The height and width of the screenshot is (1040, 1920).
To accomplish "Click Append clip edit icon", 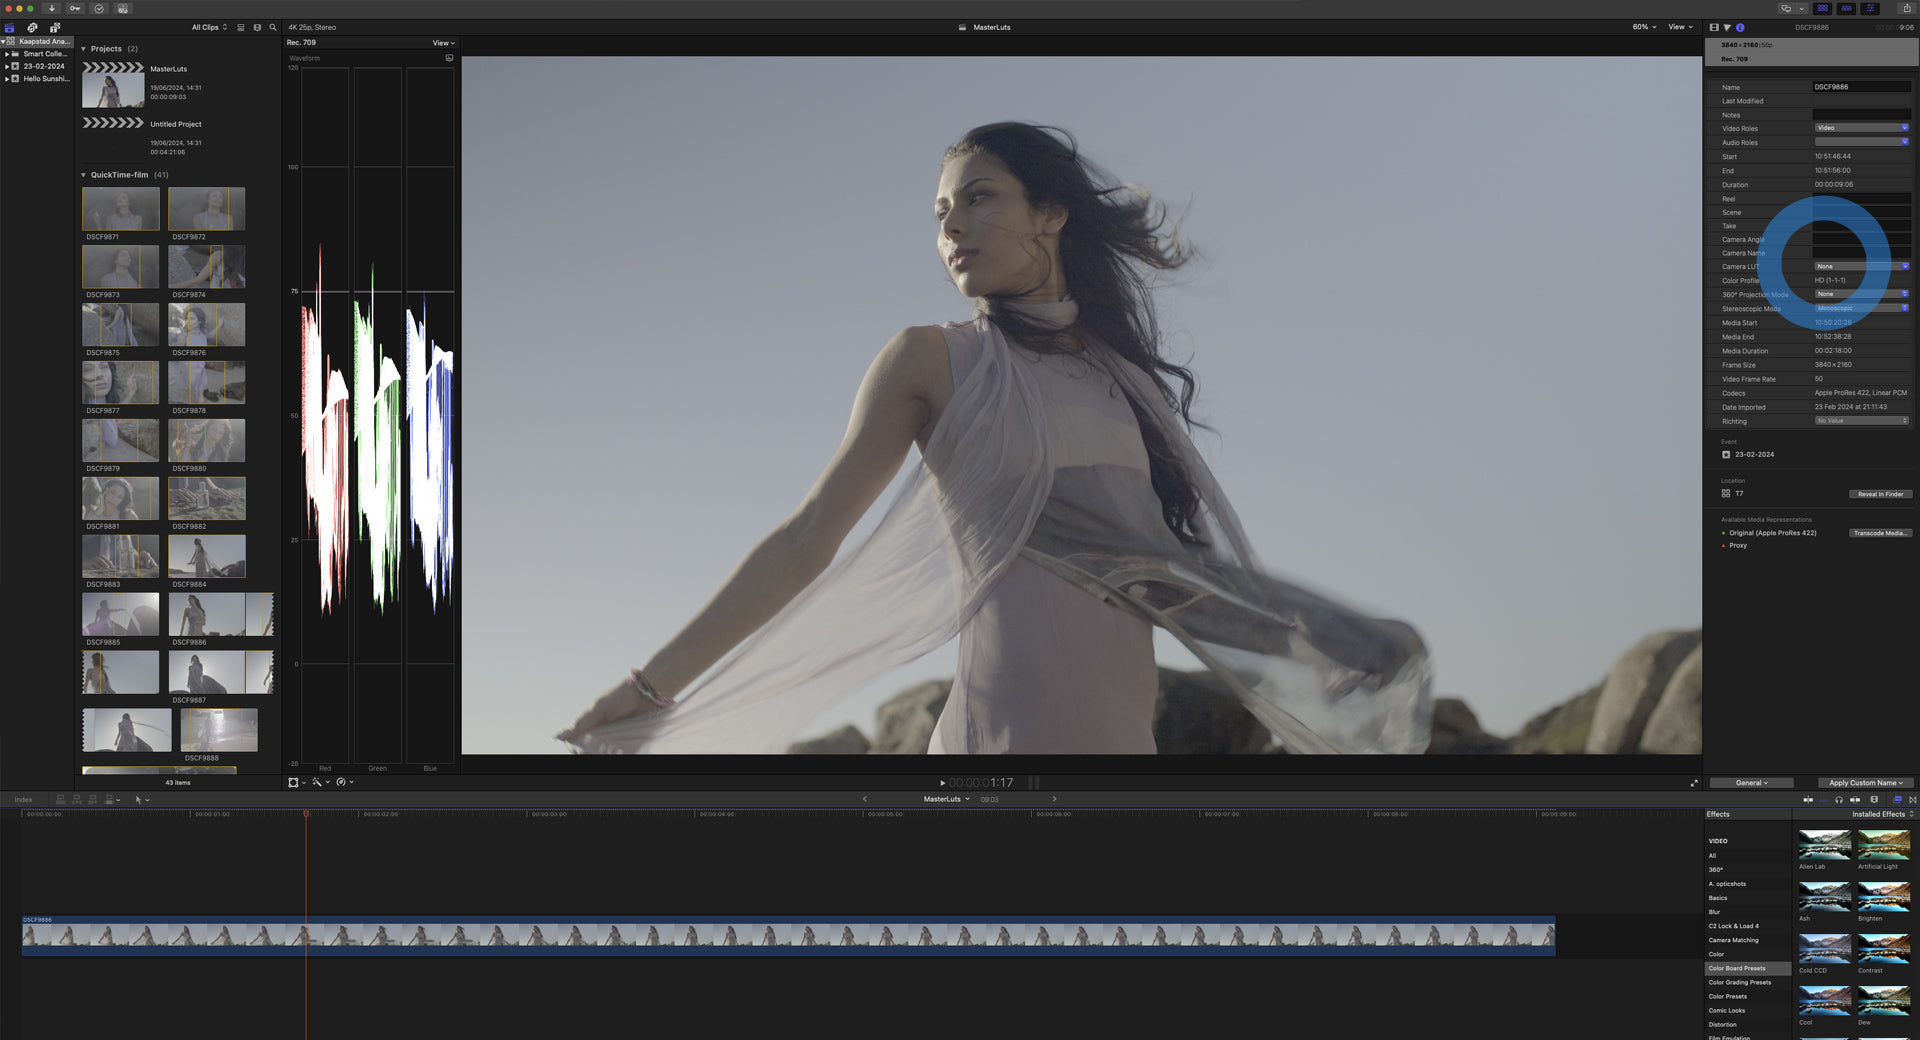I will point(93,799).
